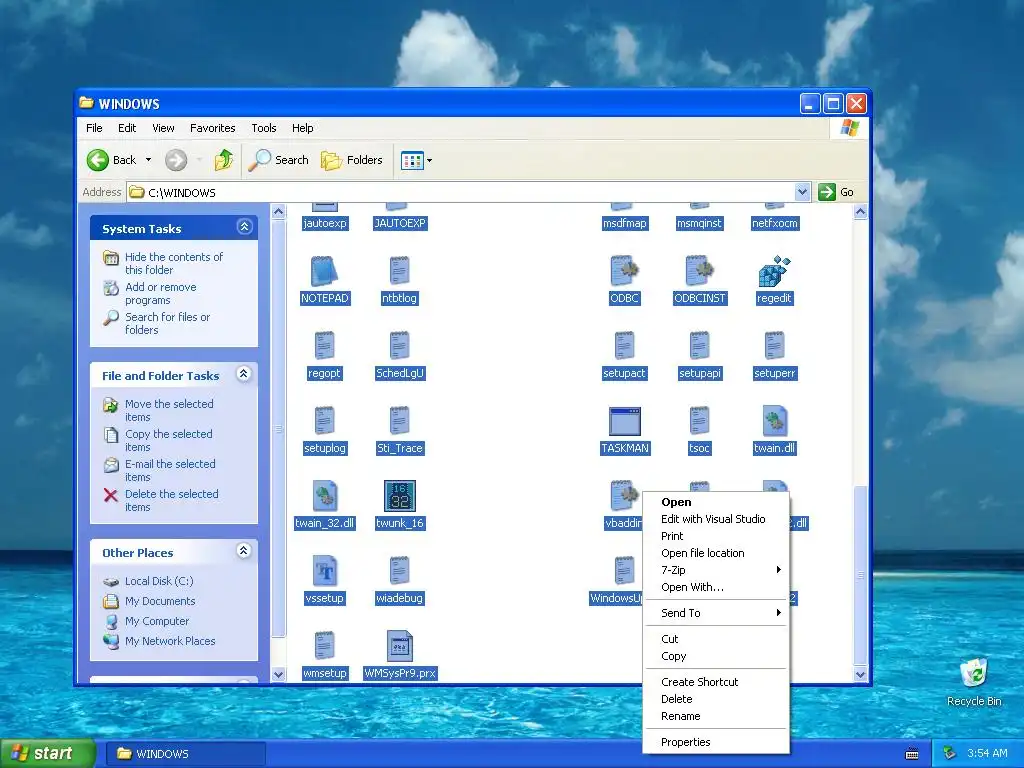Image resolution: width=1024 pixels, height=768 pixels.
Task: Click in the Address bar field
Action: (461, 192)
